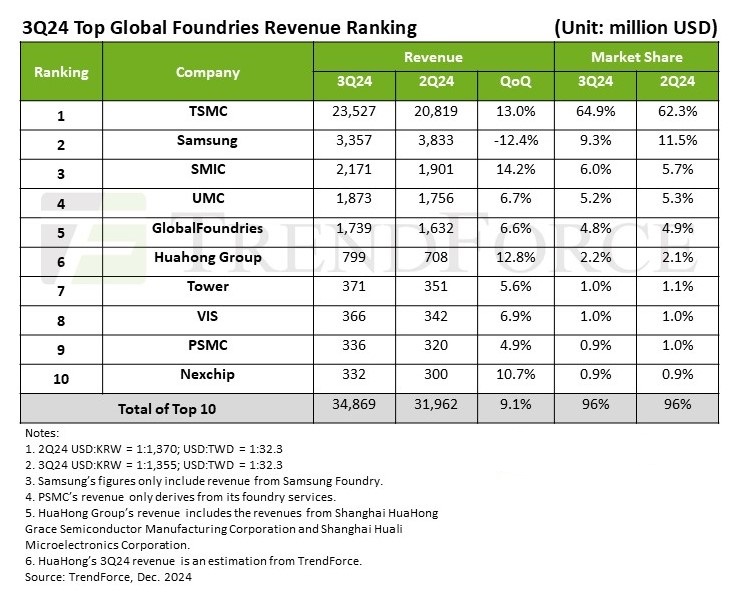Viewport: 739px width, 603px height.
Task: Click SMIC's 2Q24 revenue '1,901'
Action: click(436, 169)
